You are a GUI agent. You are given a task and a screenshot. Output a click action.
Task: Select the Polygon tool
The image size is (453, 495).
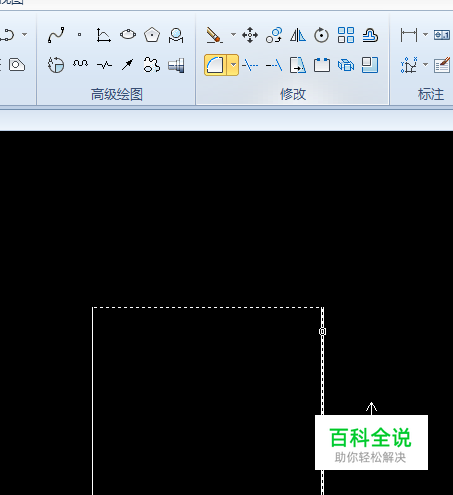tap(152, 35)
